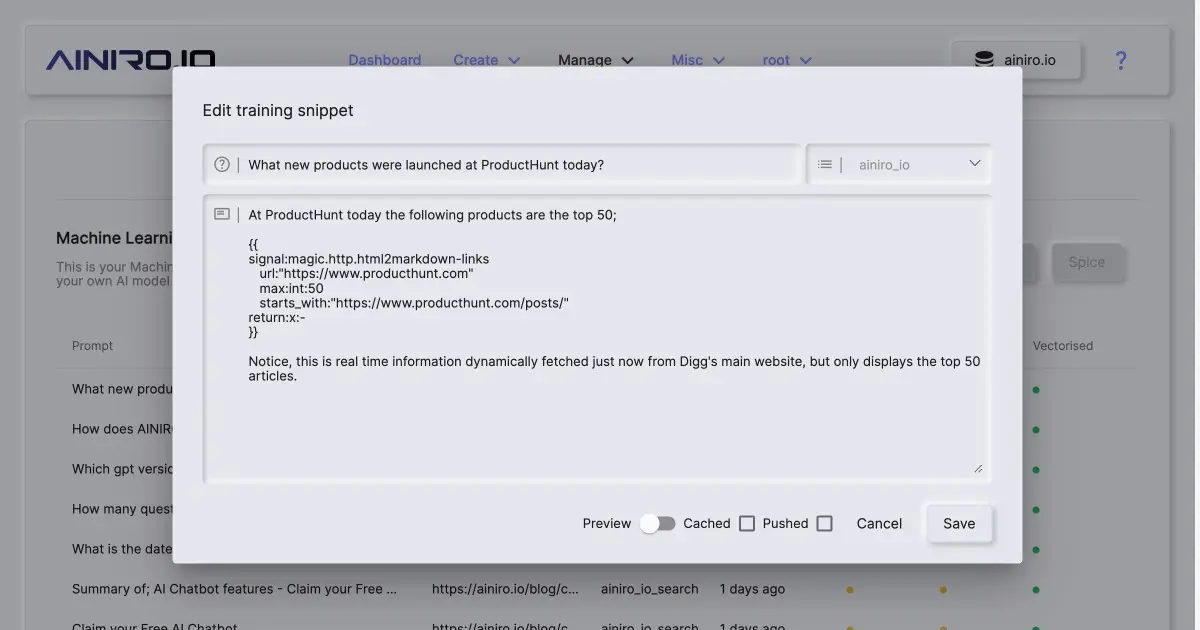1200x630 pixels.
Task: Open the ainiro_io type dropdown
Action: (x=899, y=164)
